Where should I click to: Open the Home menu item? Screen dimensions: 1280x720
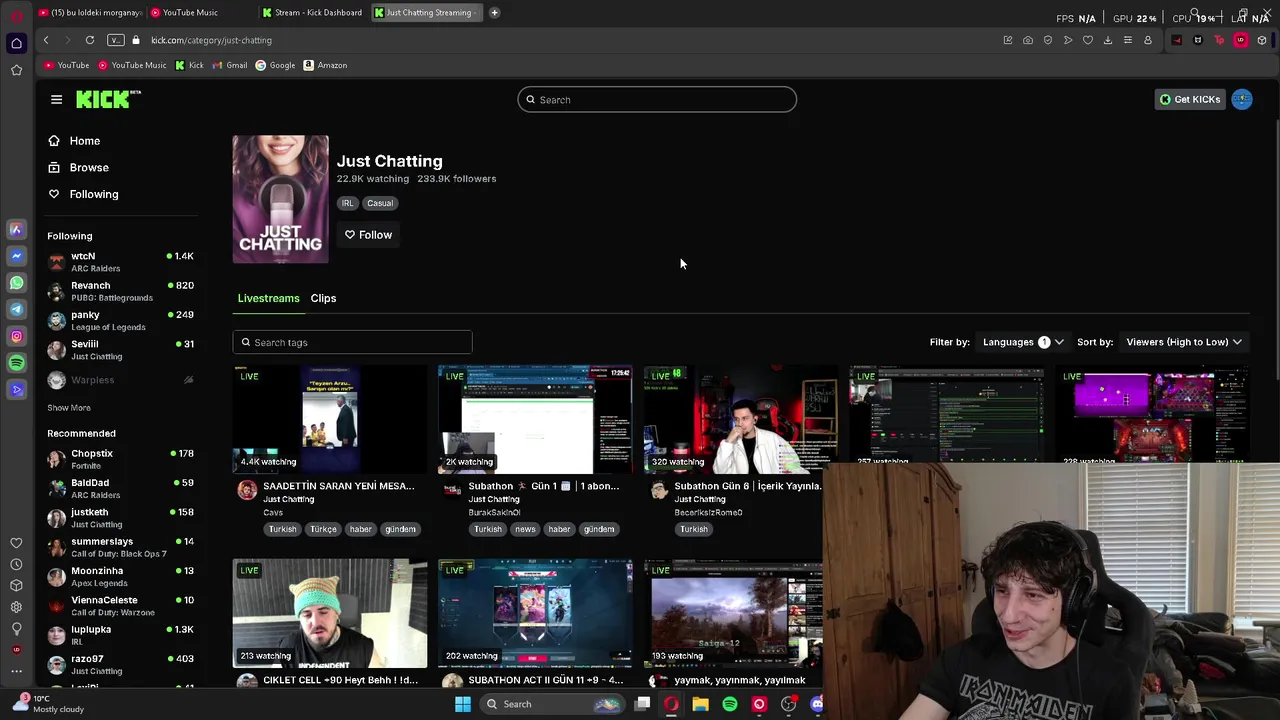tap(85, 141)
